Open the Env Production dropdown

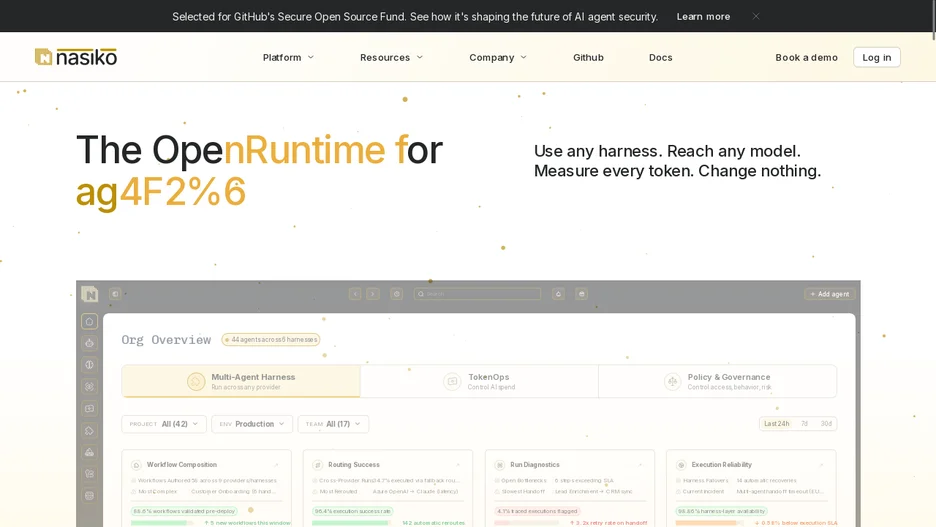pos(253,424)
